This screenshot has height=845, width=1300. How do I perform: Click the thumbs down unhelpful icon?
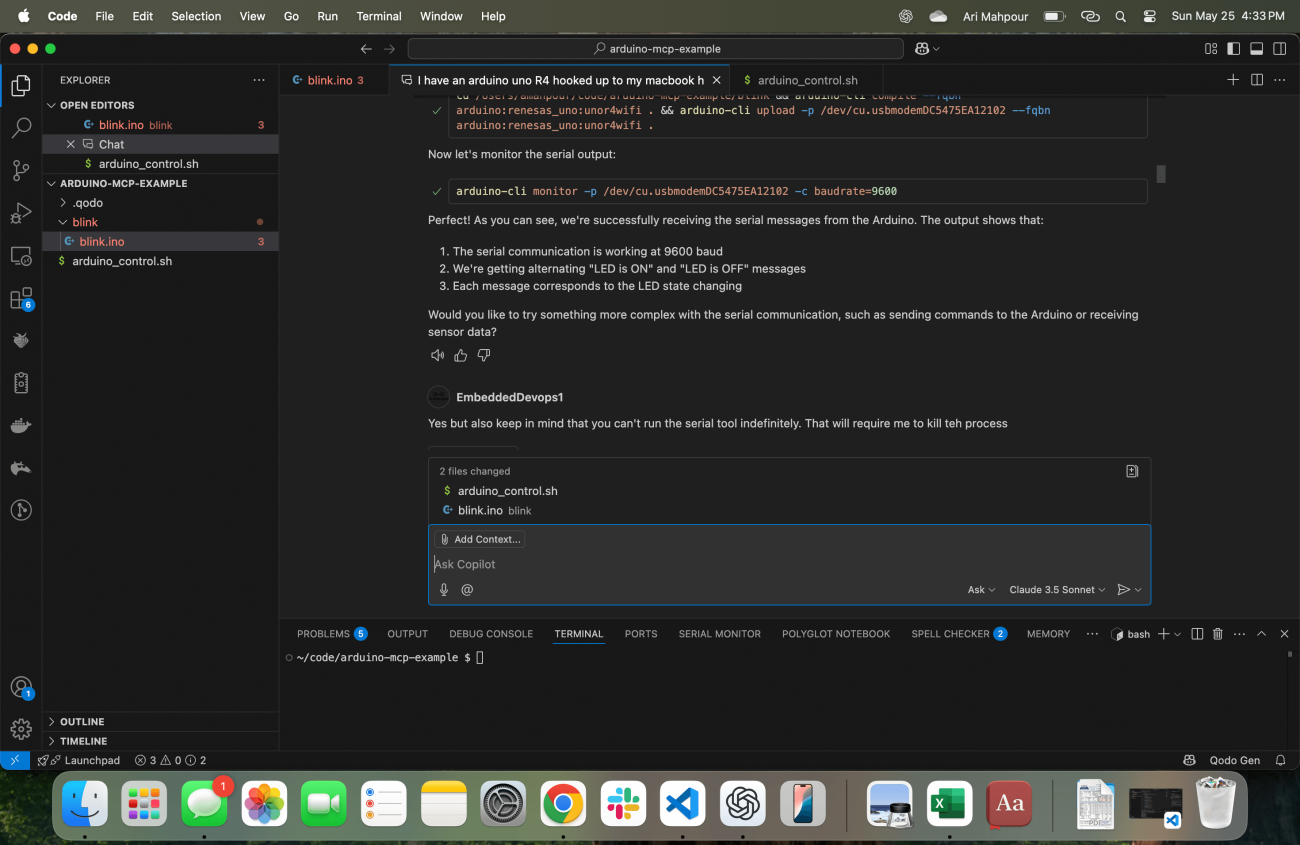coord(484,355)
